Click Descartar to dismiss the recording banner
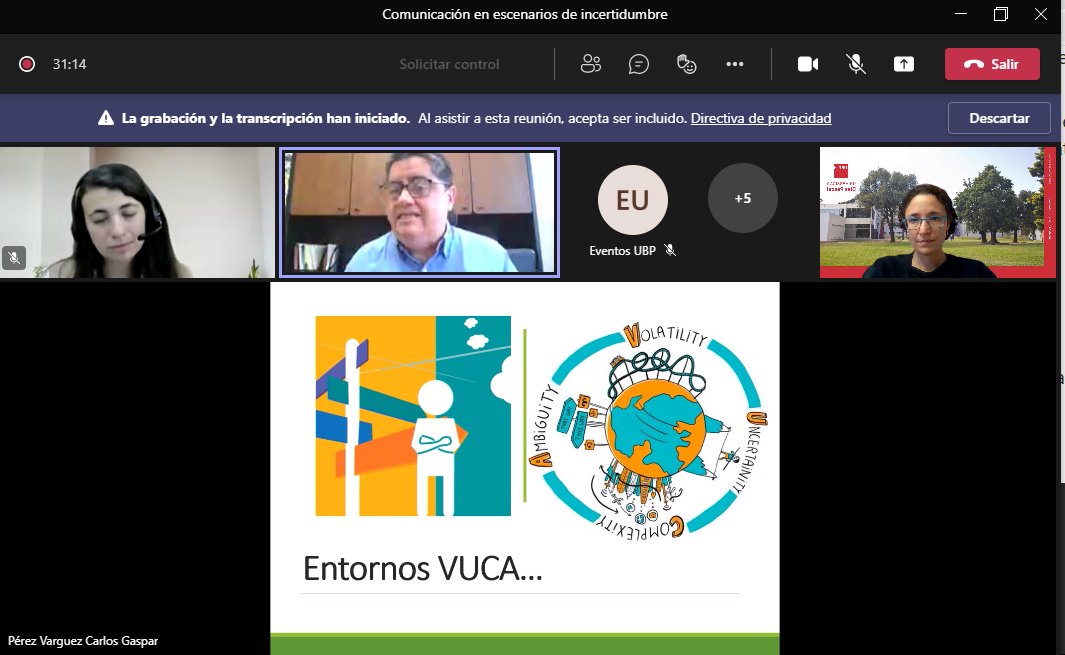The width and height of the screenshot is (1065, 655). 998,117
